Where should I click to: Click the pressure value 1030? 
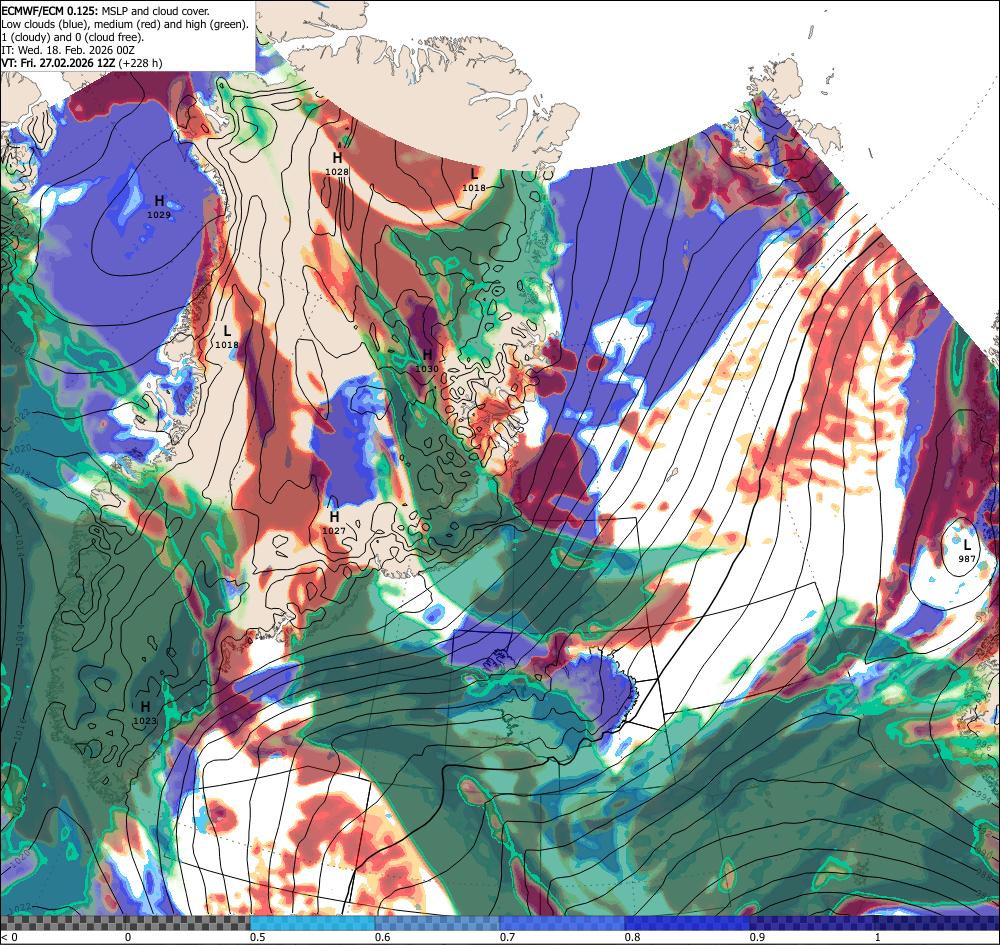pyautogui.click(x=427, y=369)
